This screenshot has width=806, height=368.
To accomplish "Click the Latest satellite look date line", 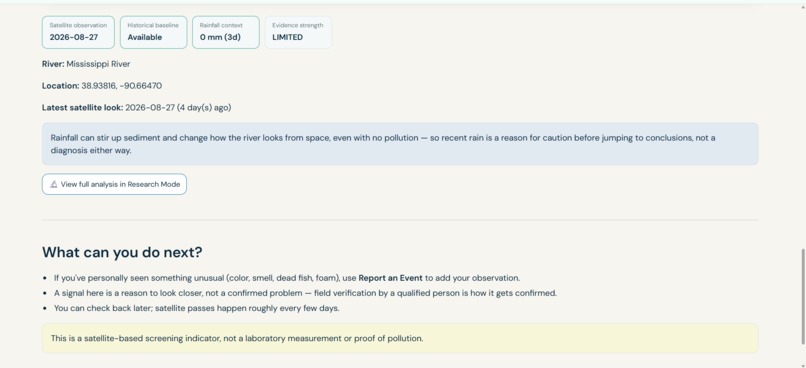I will click(137, 107).
